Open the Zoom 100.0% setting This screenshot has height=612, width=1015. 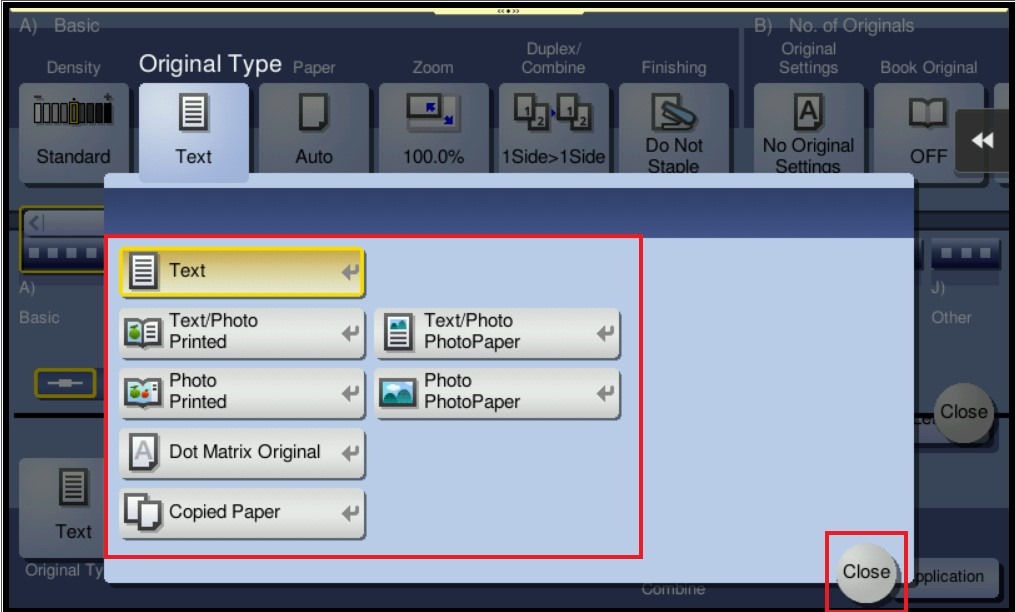[433, 133]
